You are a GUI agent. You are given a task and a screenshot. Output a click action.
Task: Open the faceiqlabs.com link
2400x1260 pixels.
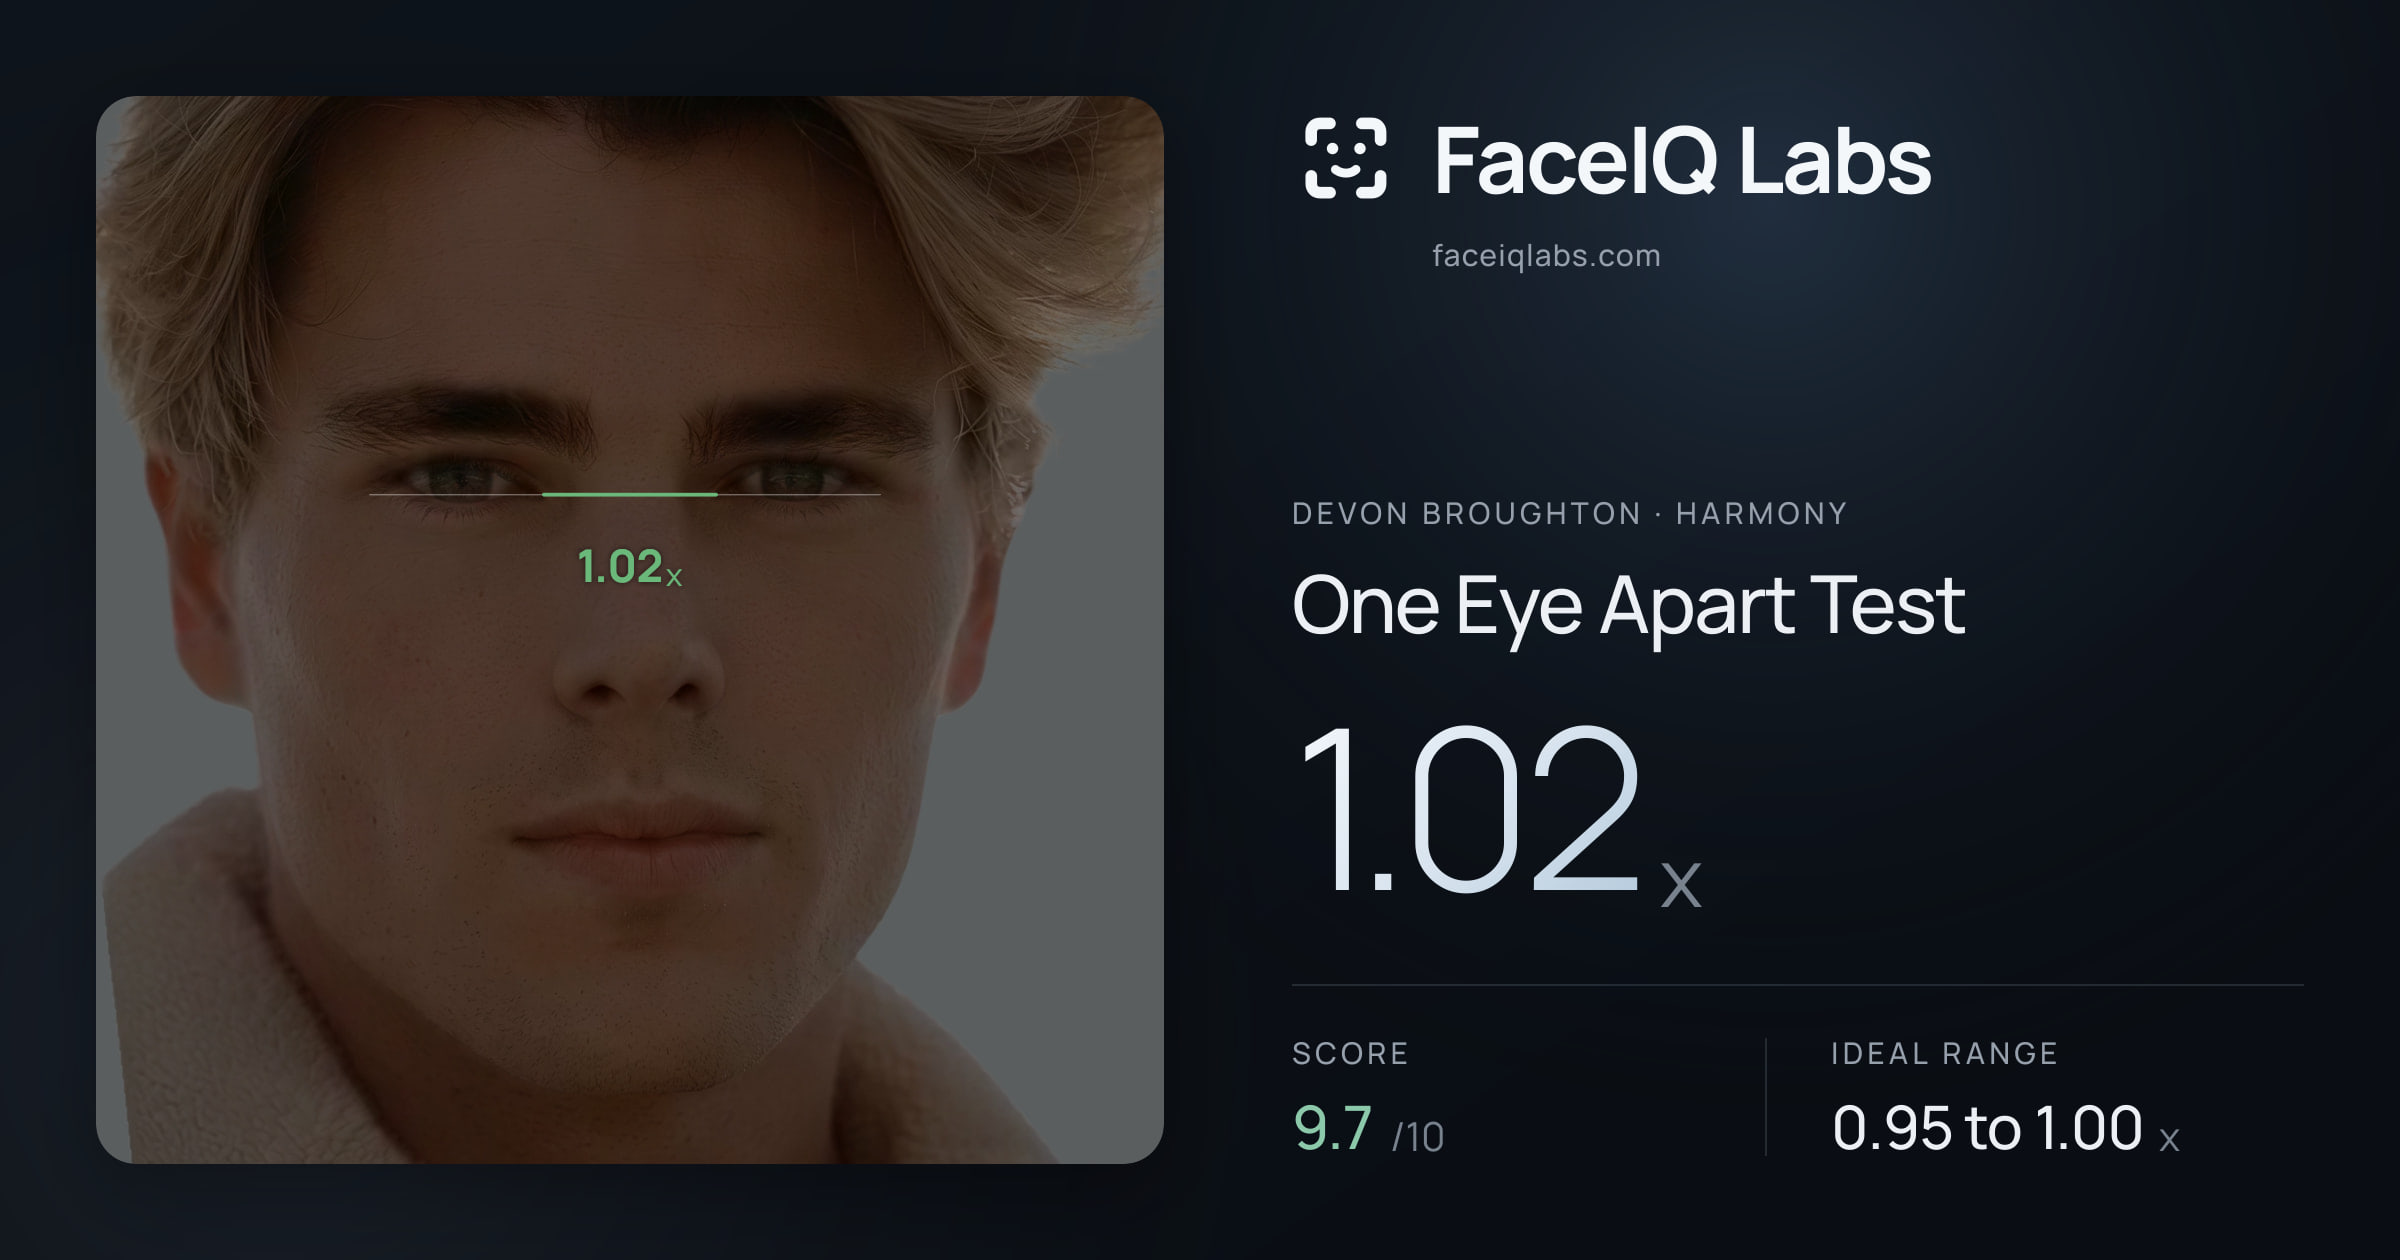pos(1546,256)
